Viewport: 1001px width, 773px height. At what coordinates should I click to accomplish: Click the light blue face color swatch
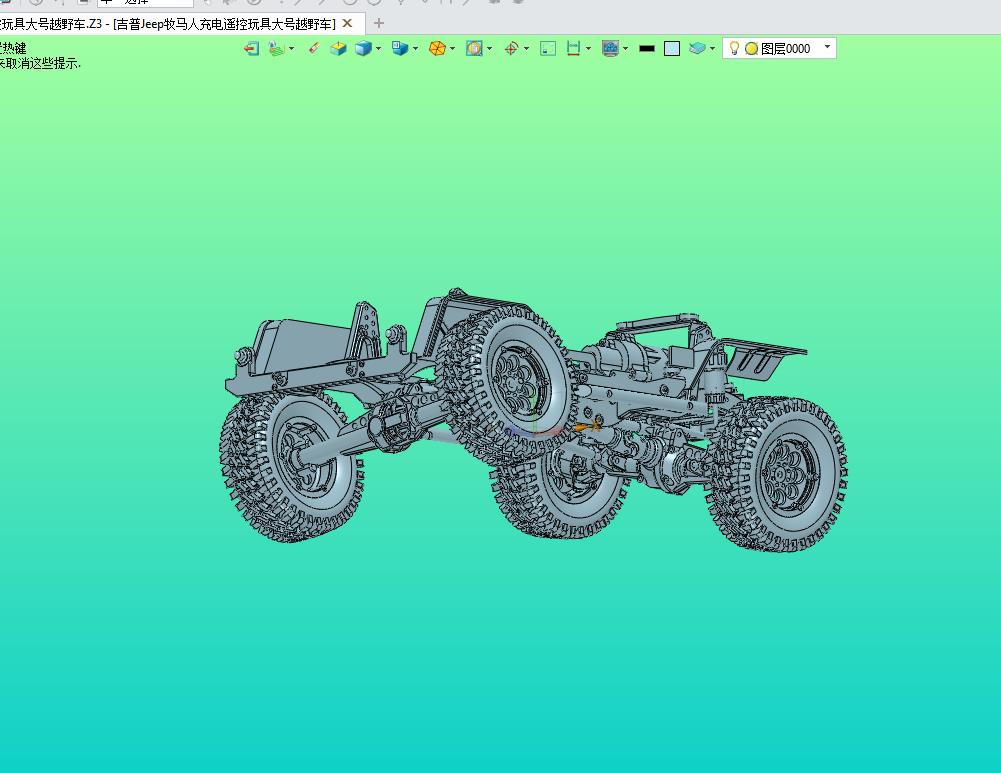coord(672,49)
